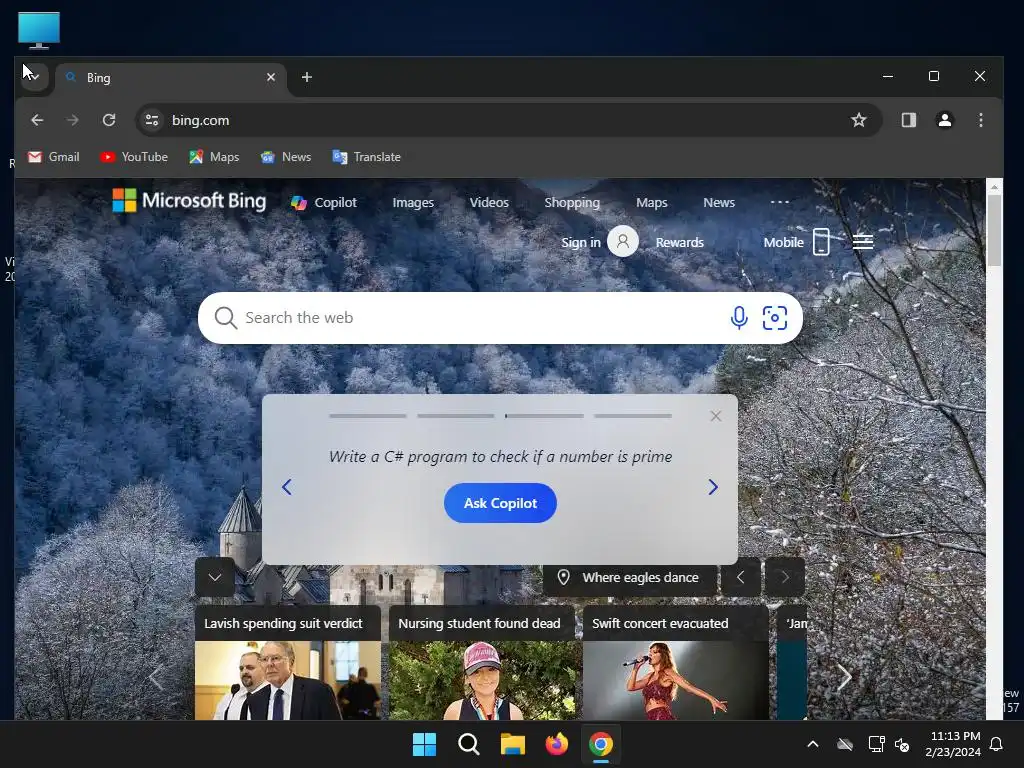Open Nursing student found dead story
This screenshot has height=768, width=1024.
point(482,662)
